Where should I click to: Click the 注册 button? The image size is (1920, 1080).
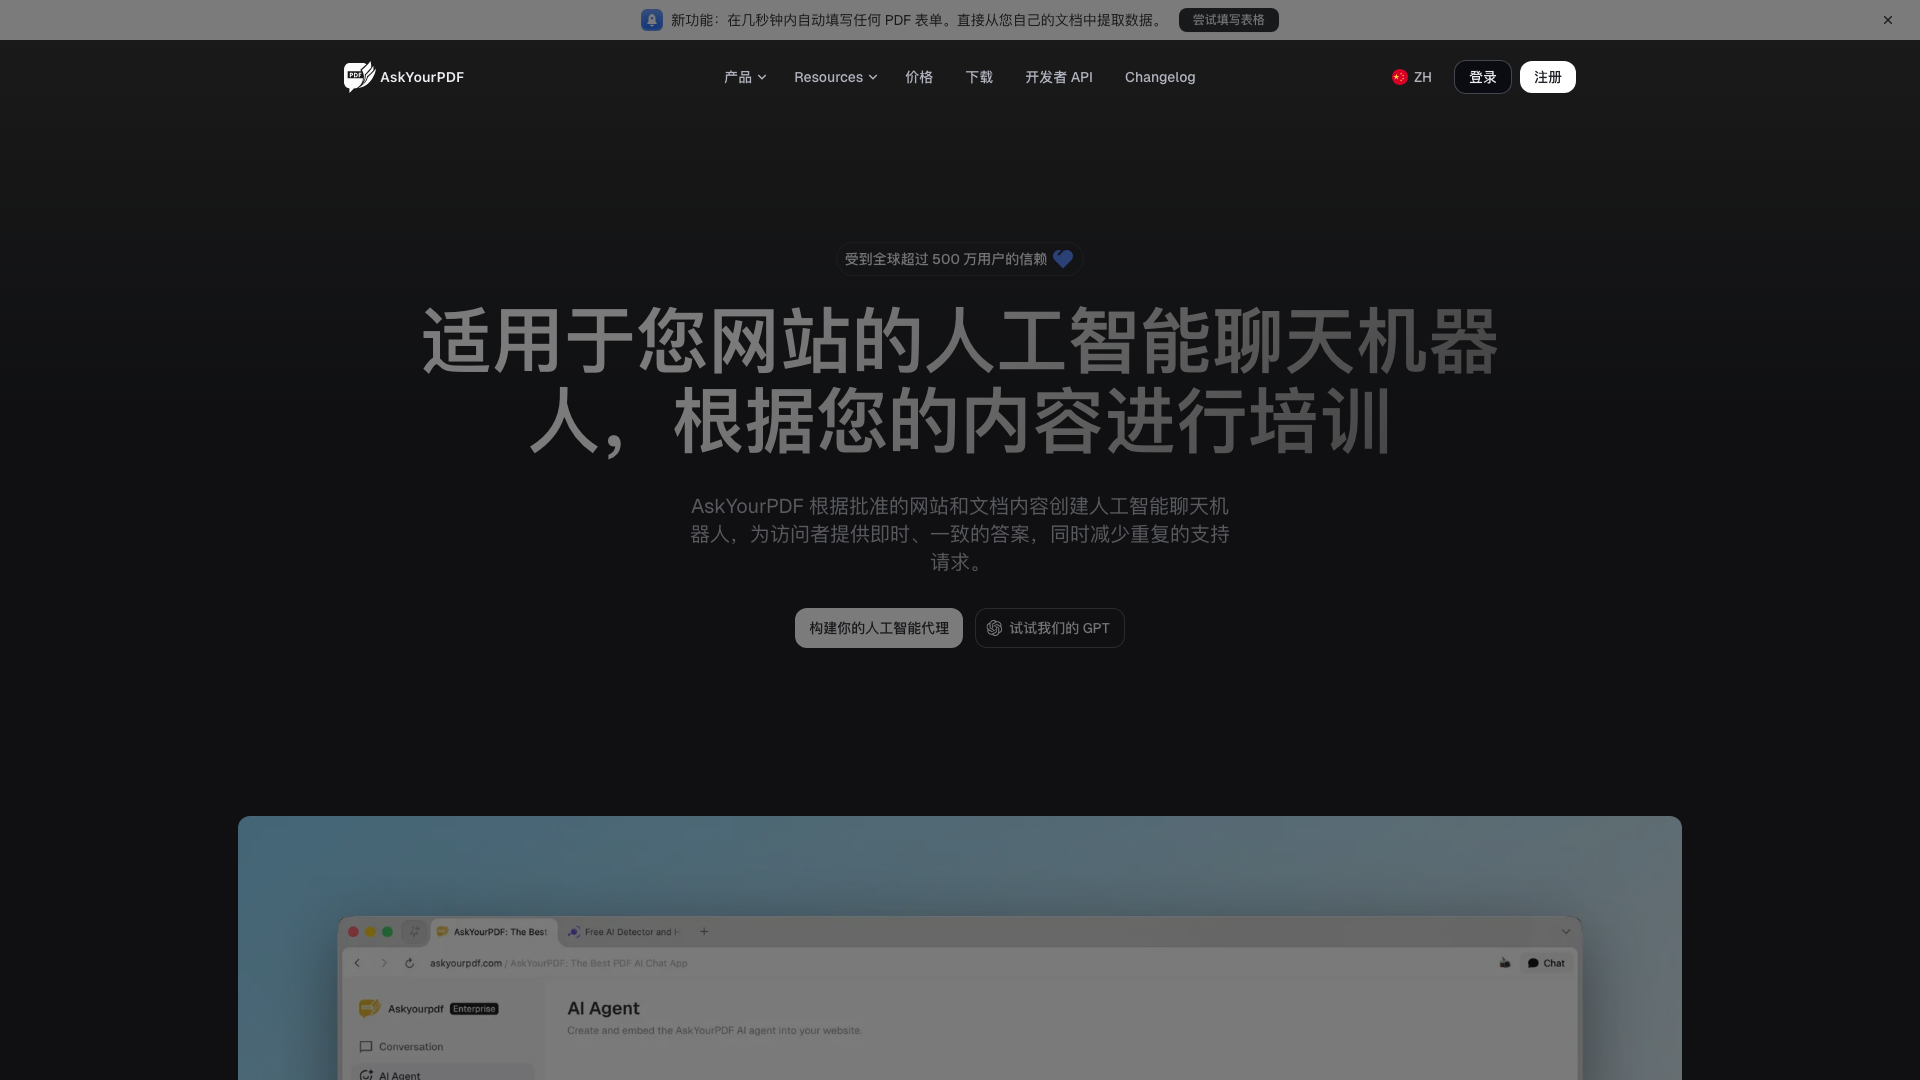pyautogui.click(x=1548, y=77)
